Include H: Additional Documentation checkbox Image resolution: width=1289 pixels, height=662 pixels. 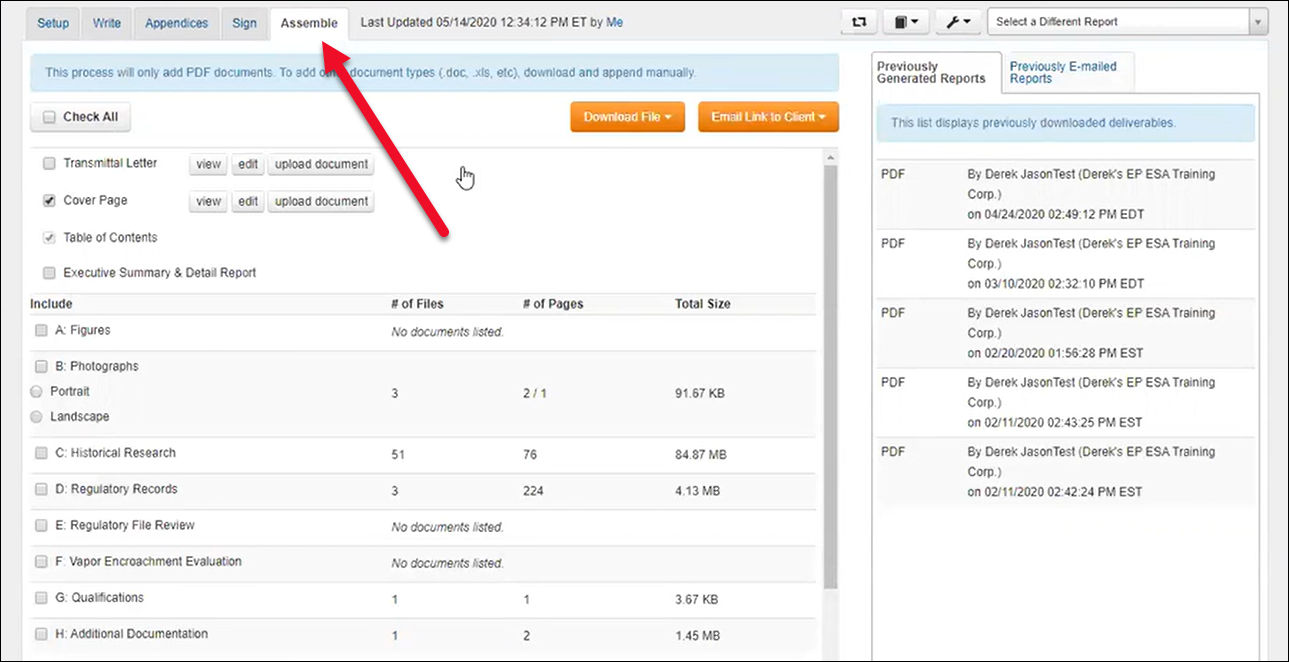(41, 634)
